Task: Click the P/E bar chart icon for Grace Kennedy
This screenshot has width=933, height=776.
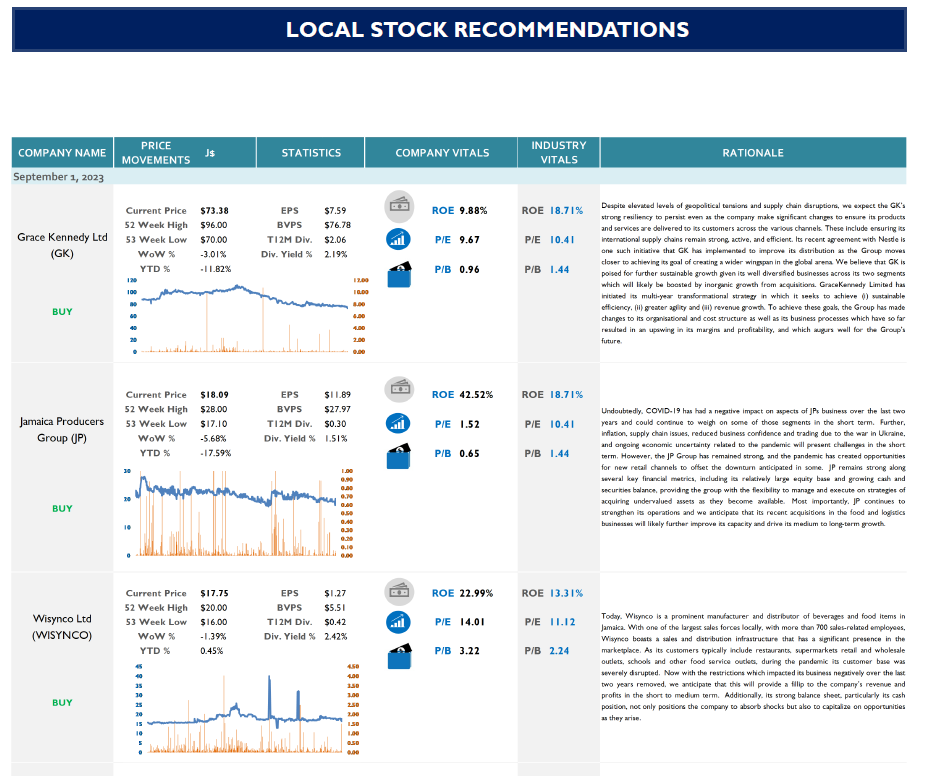Action: click(398, 239)
